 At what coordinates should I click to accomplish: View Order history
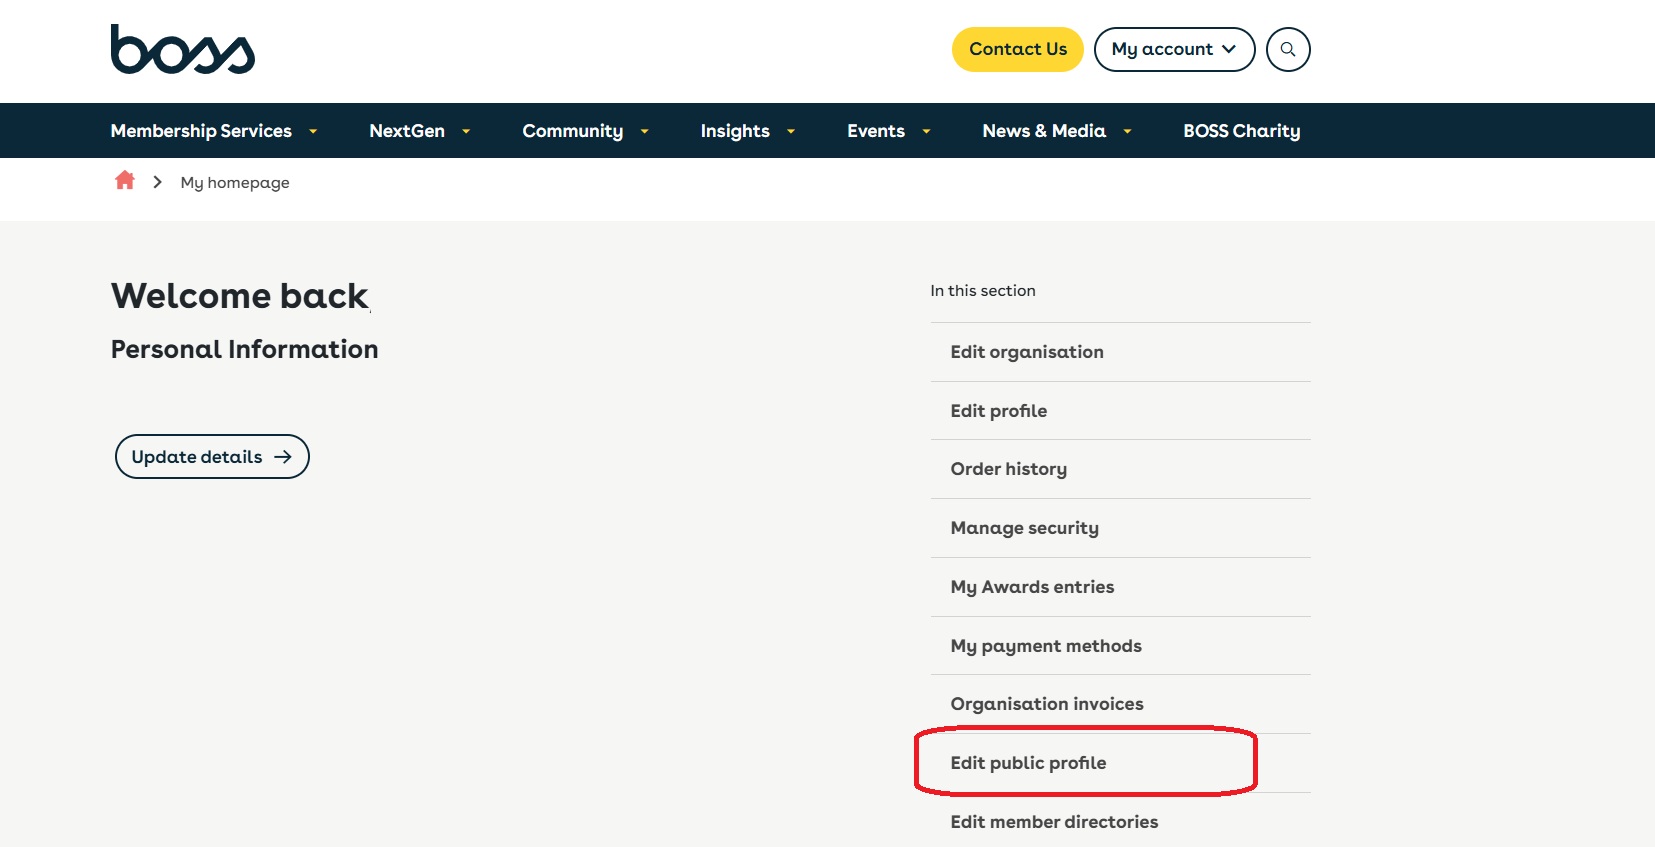(x=1008, y=469)
